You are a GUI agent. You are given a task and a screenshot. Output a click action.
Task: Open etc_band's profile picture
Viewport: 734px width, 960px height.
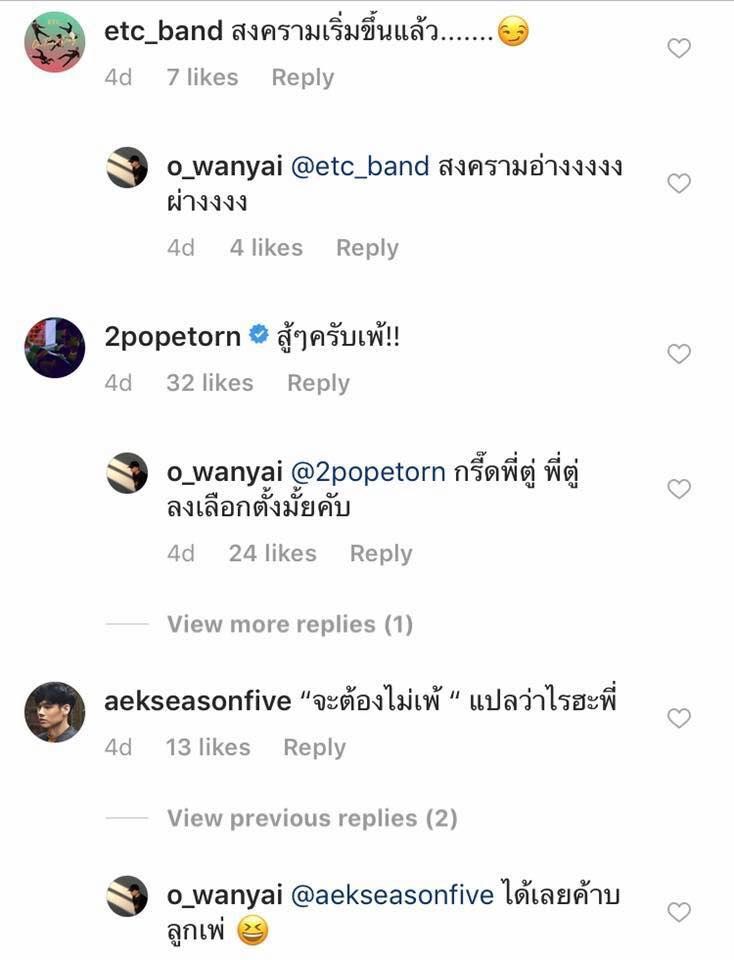click(x=54, y=42)
